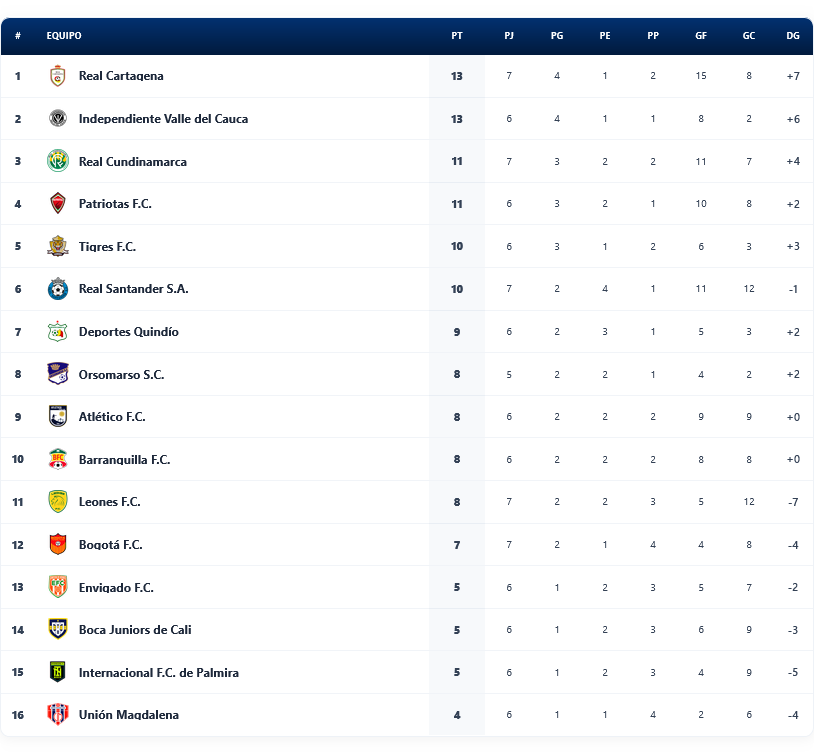This screenshot has width=814, height=752.
Task: Click the Orsomarso S.C. purple shield
Action: click(58, 374)
